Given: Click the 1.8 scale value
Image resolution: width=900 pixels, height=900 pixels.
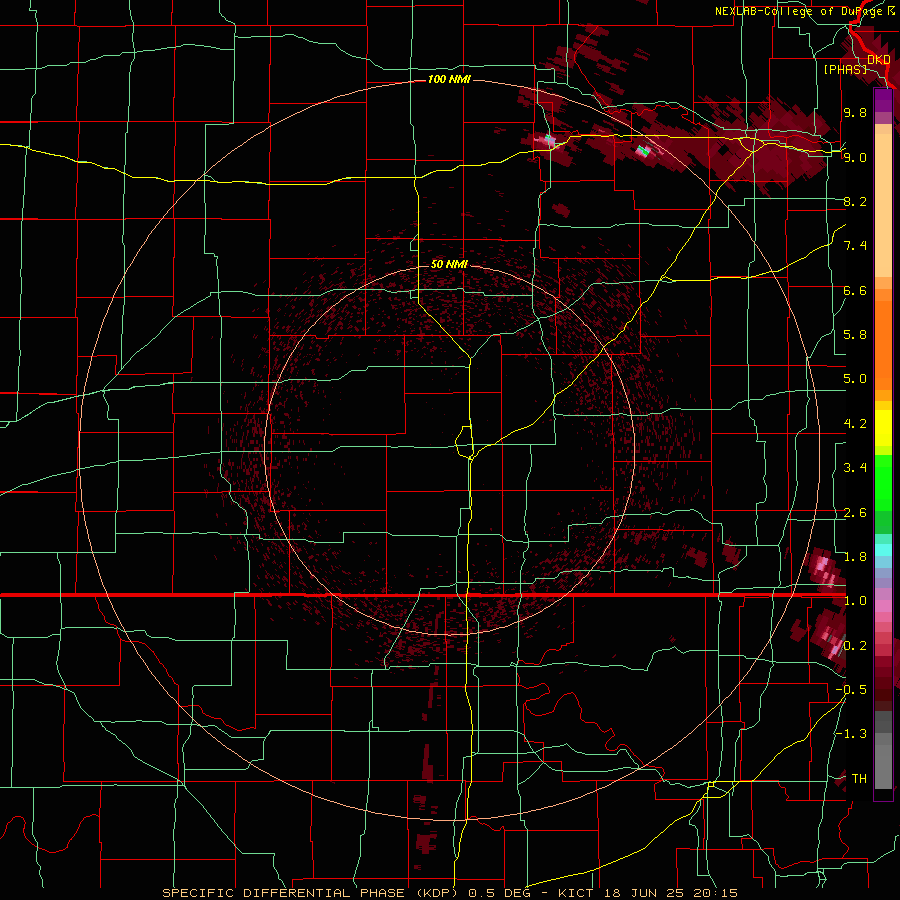Looking at the screenshot, I should (x=855, y=557).
